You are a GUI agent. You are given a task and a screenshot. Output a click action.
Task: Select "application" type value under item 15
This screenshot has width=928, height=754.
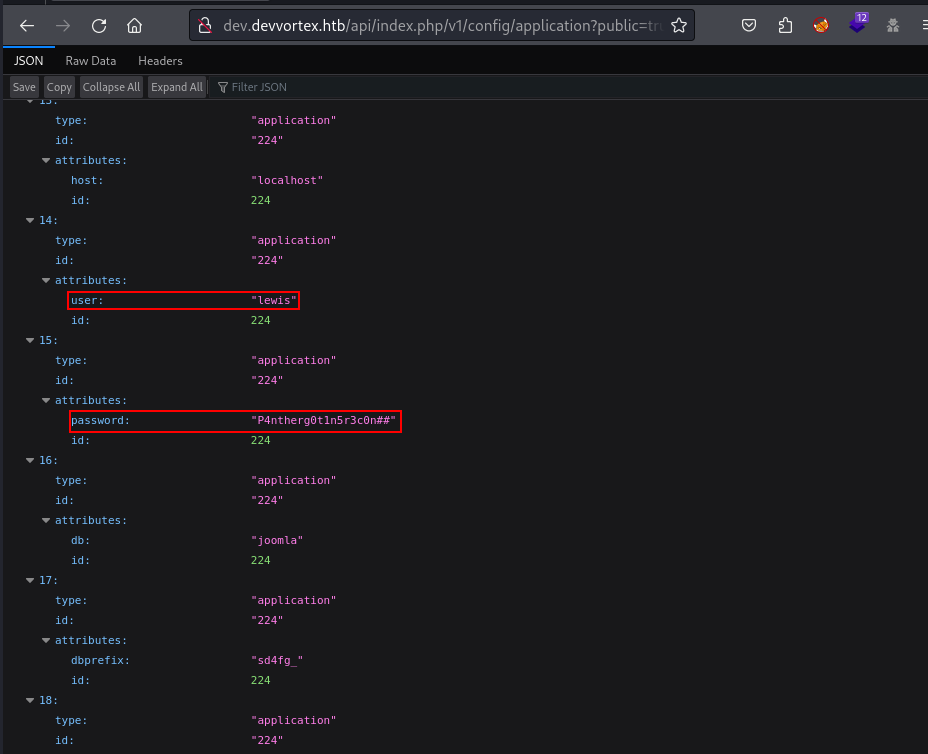(294, 360)
